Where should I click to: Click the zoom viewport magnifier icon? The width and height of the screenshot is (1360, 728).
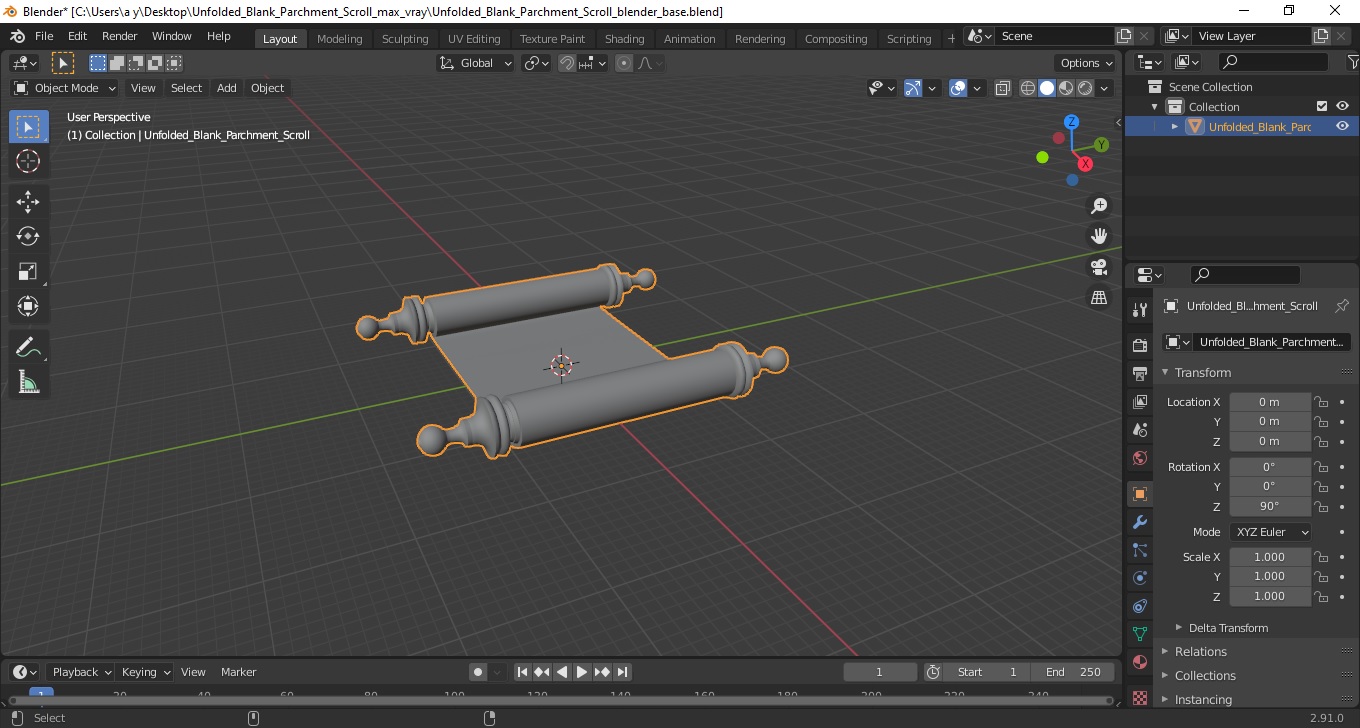point(1099,206)
